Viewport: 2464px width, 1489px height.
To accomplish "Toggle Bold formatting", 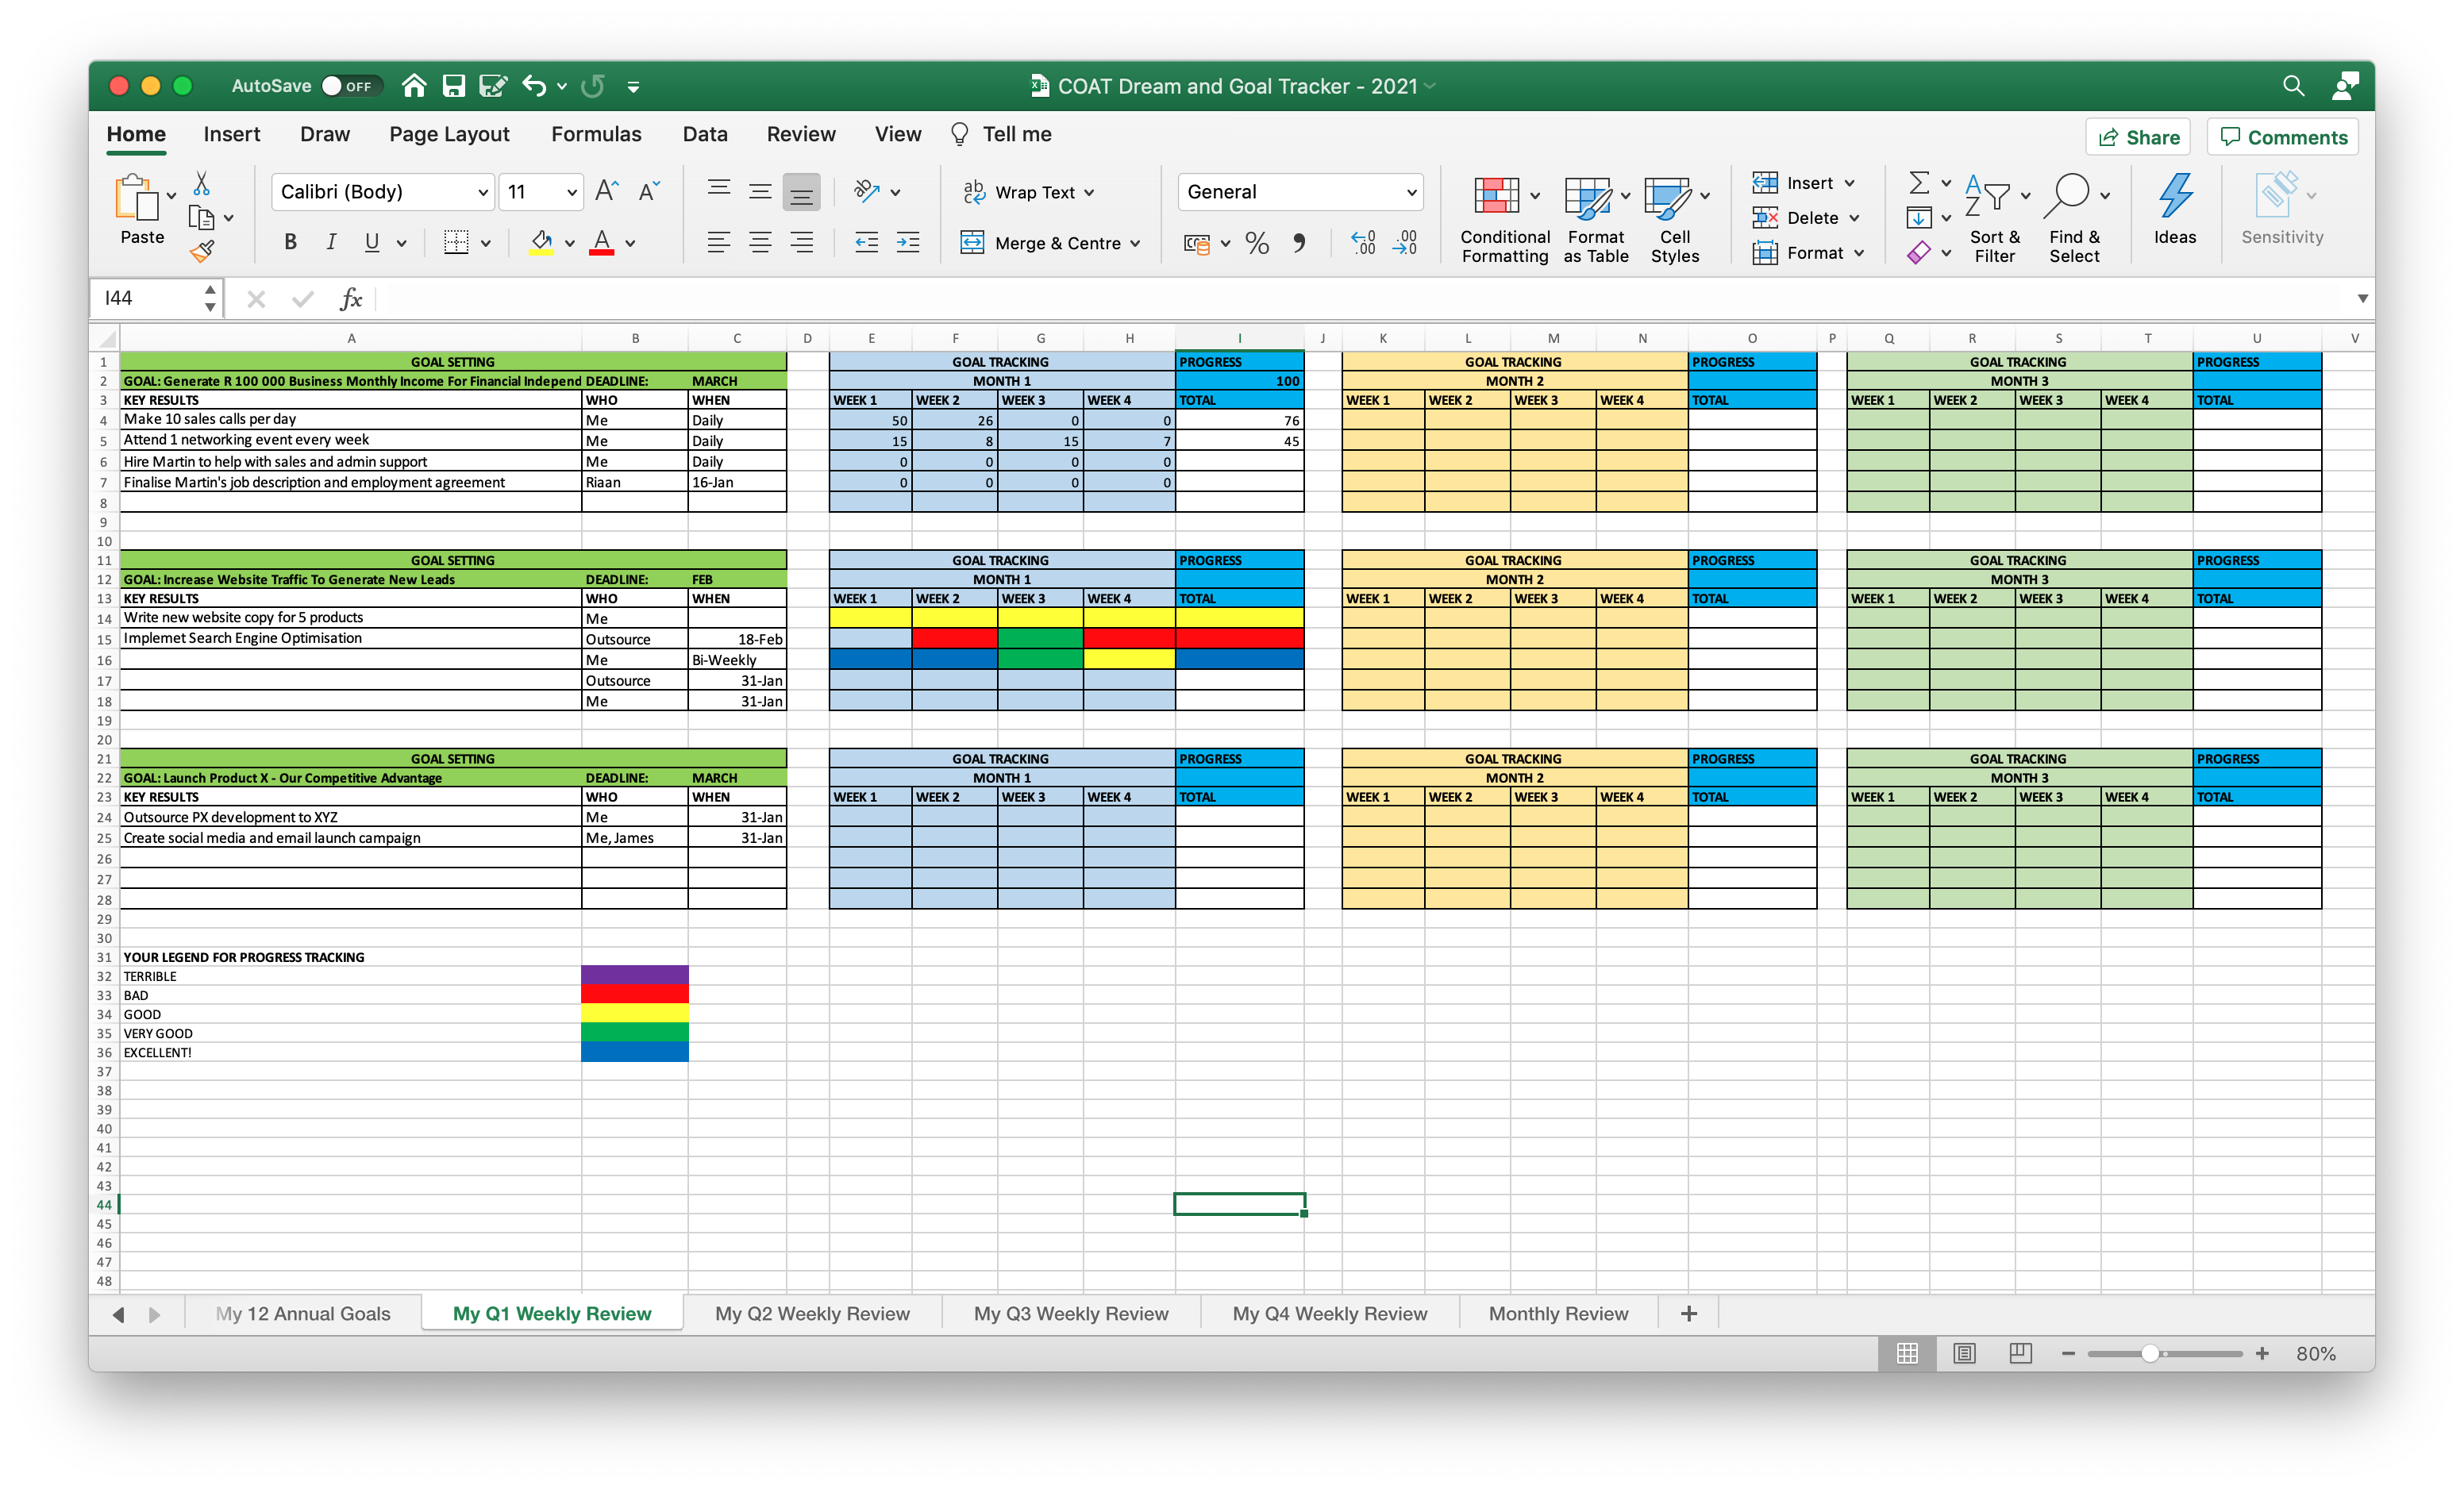I will pyautogui.click(x=291, y=242).
